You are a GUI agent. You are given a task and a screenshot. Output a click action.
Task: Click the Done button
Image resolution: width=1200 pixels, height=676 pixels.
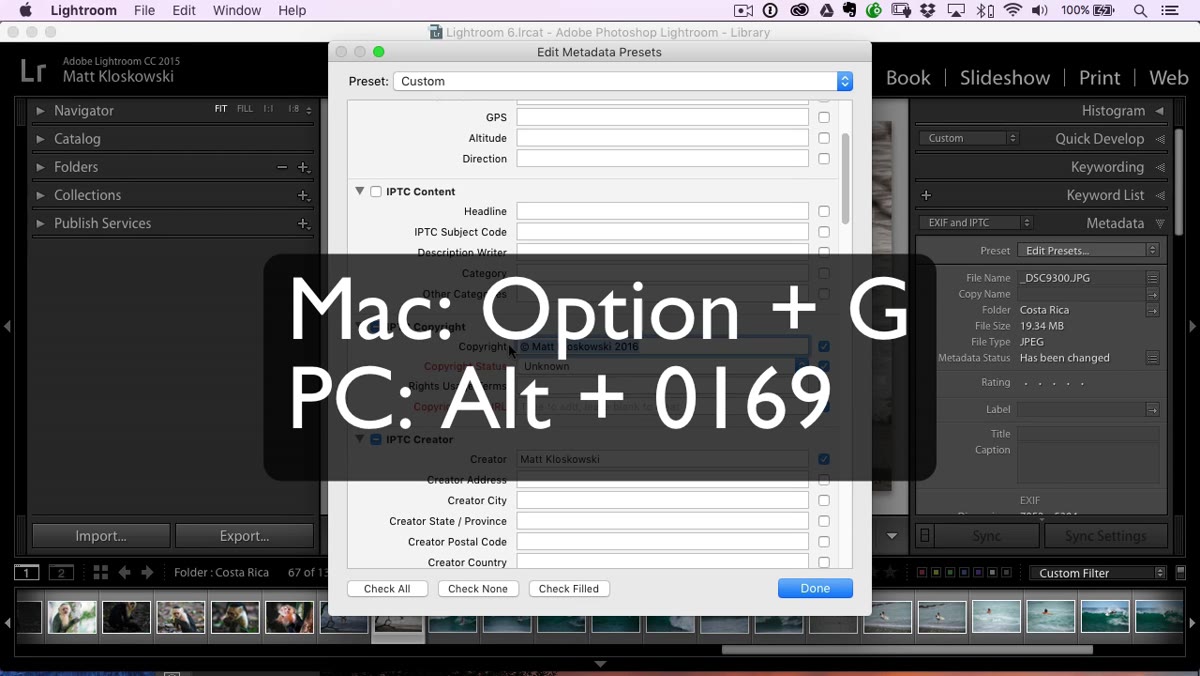coord(815,588)
